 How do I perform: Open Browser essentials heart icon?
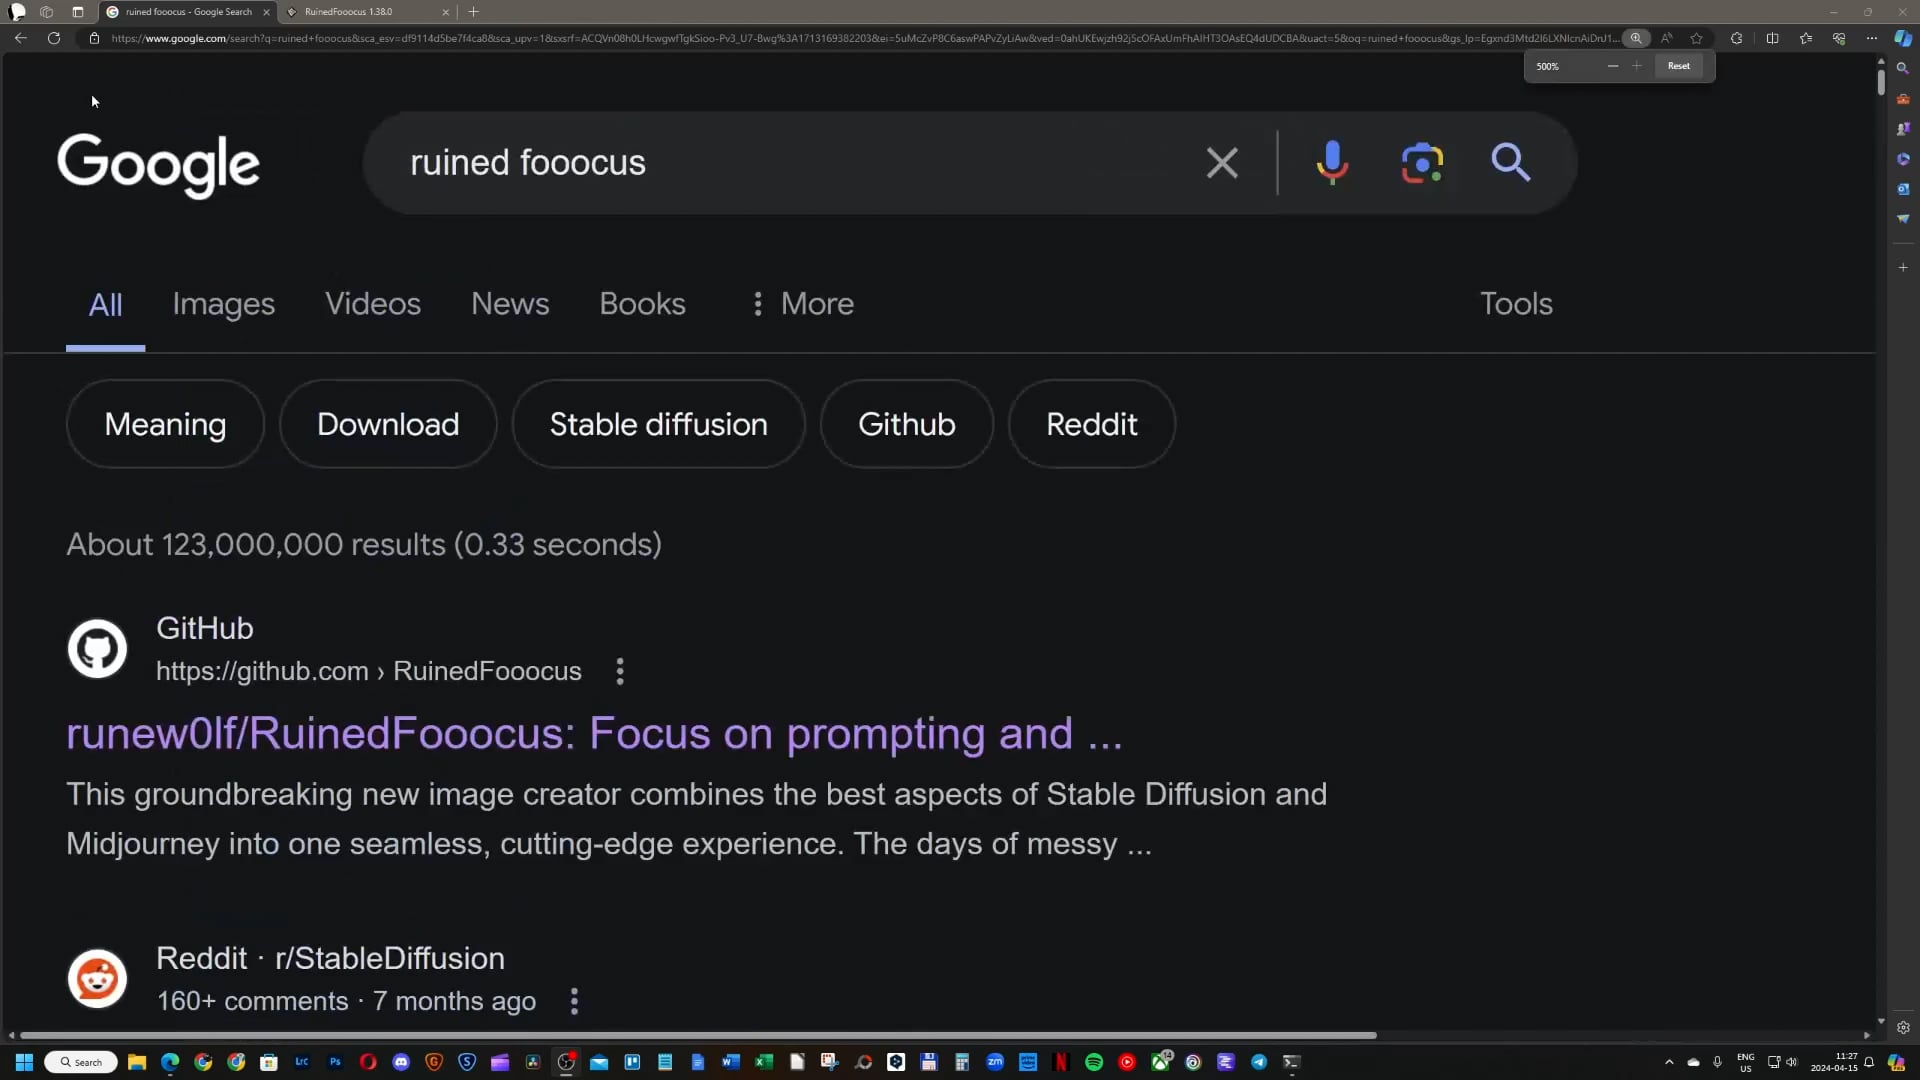point(1839,38)
